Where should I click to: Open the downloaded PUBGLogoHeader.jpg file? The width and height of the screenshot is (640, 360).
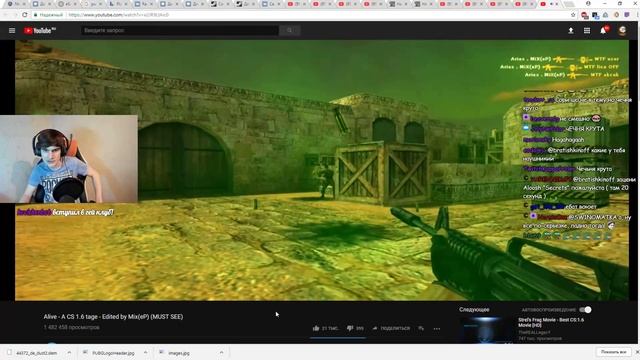coord(109,353)
